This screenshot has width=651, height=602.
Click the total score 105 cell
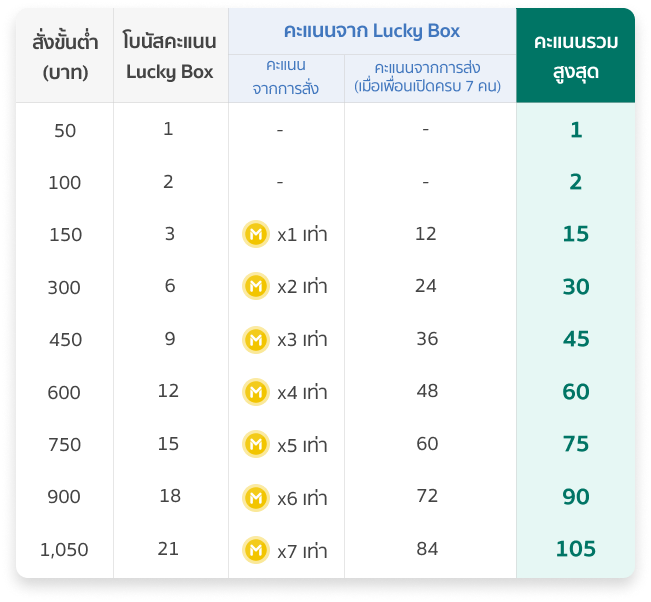(575, 548)
